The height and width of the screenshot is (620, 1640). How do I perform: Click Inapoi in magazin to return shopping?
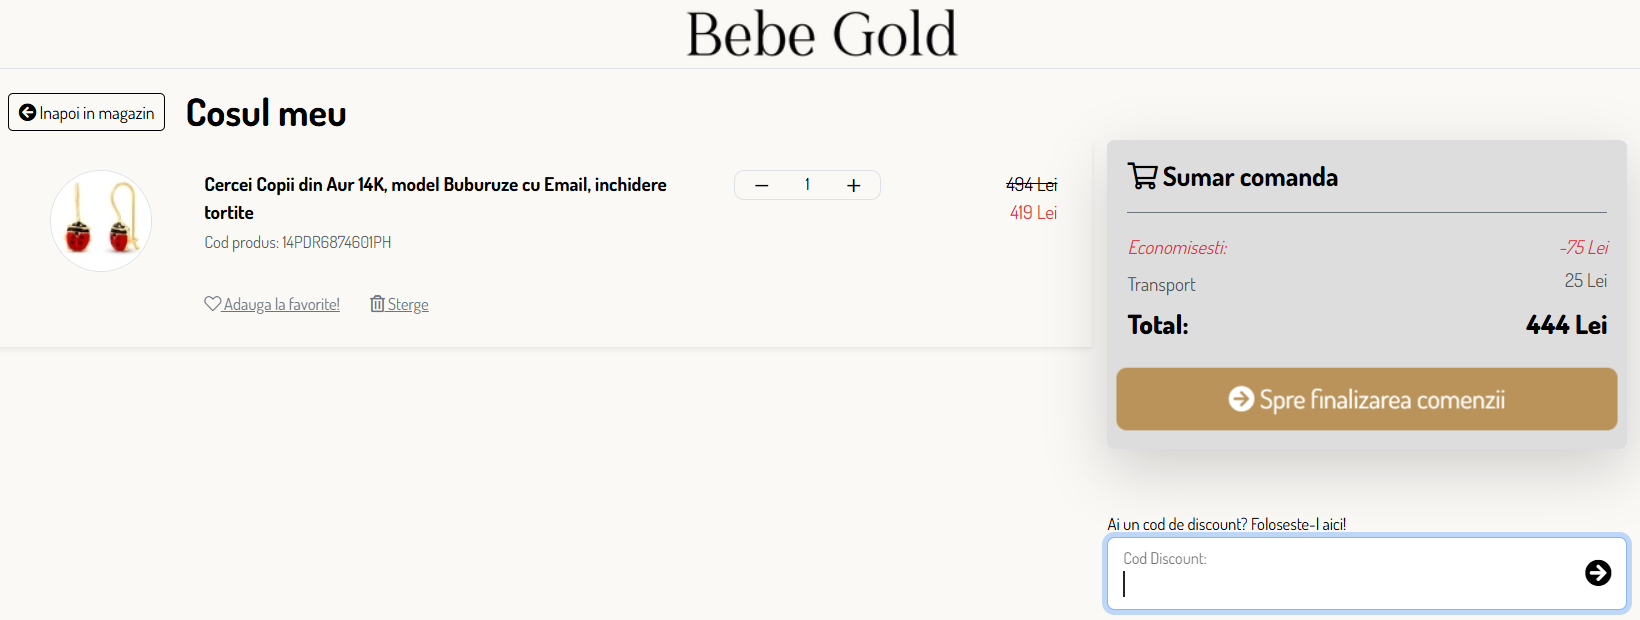pos(86,112)
